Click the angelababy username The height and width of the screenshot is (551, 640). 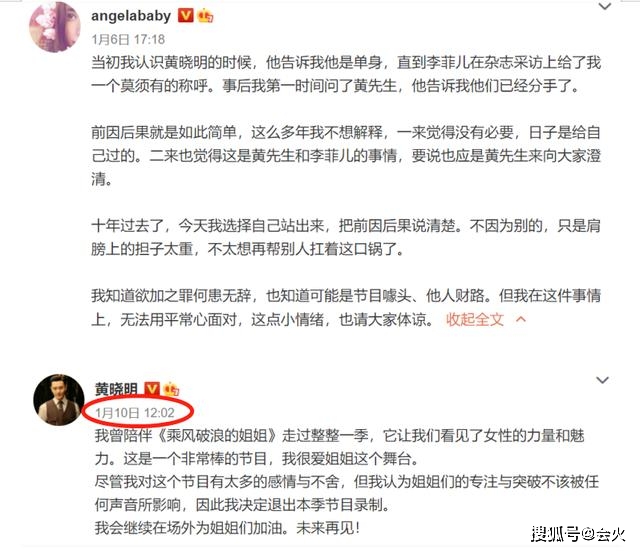click(131, 16)
